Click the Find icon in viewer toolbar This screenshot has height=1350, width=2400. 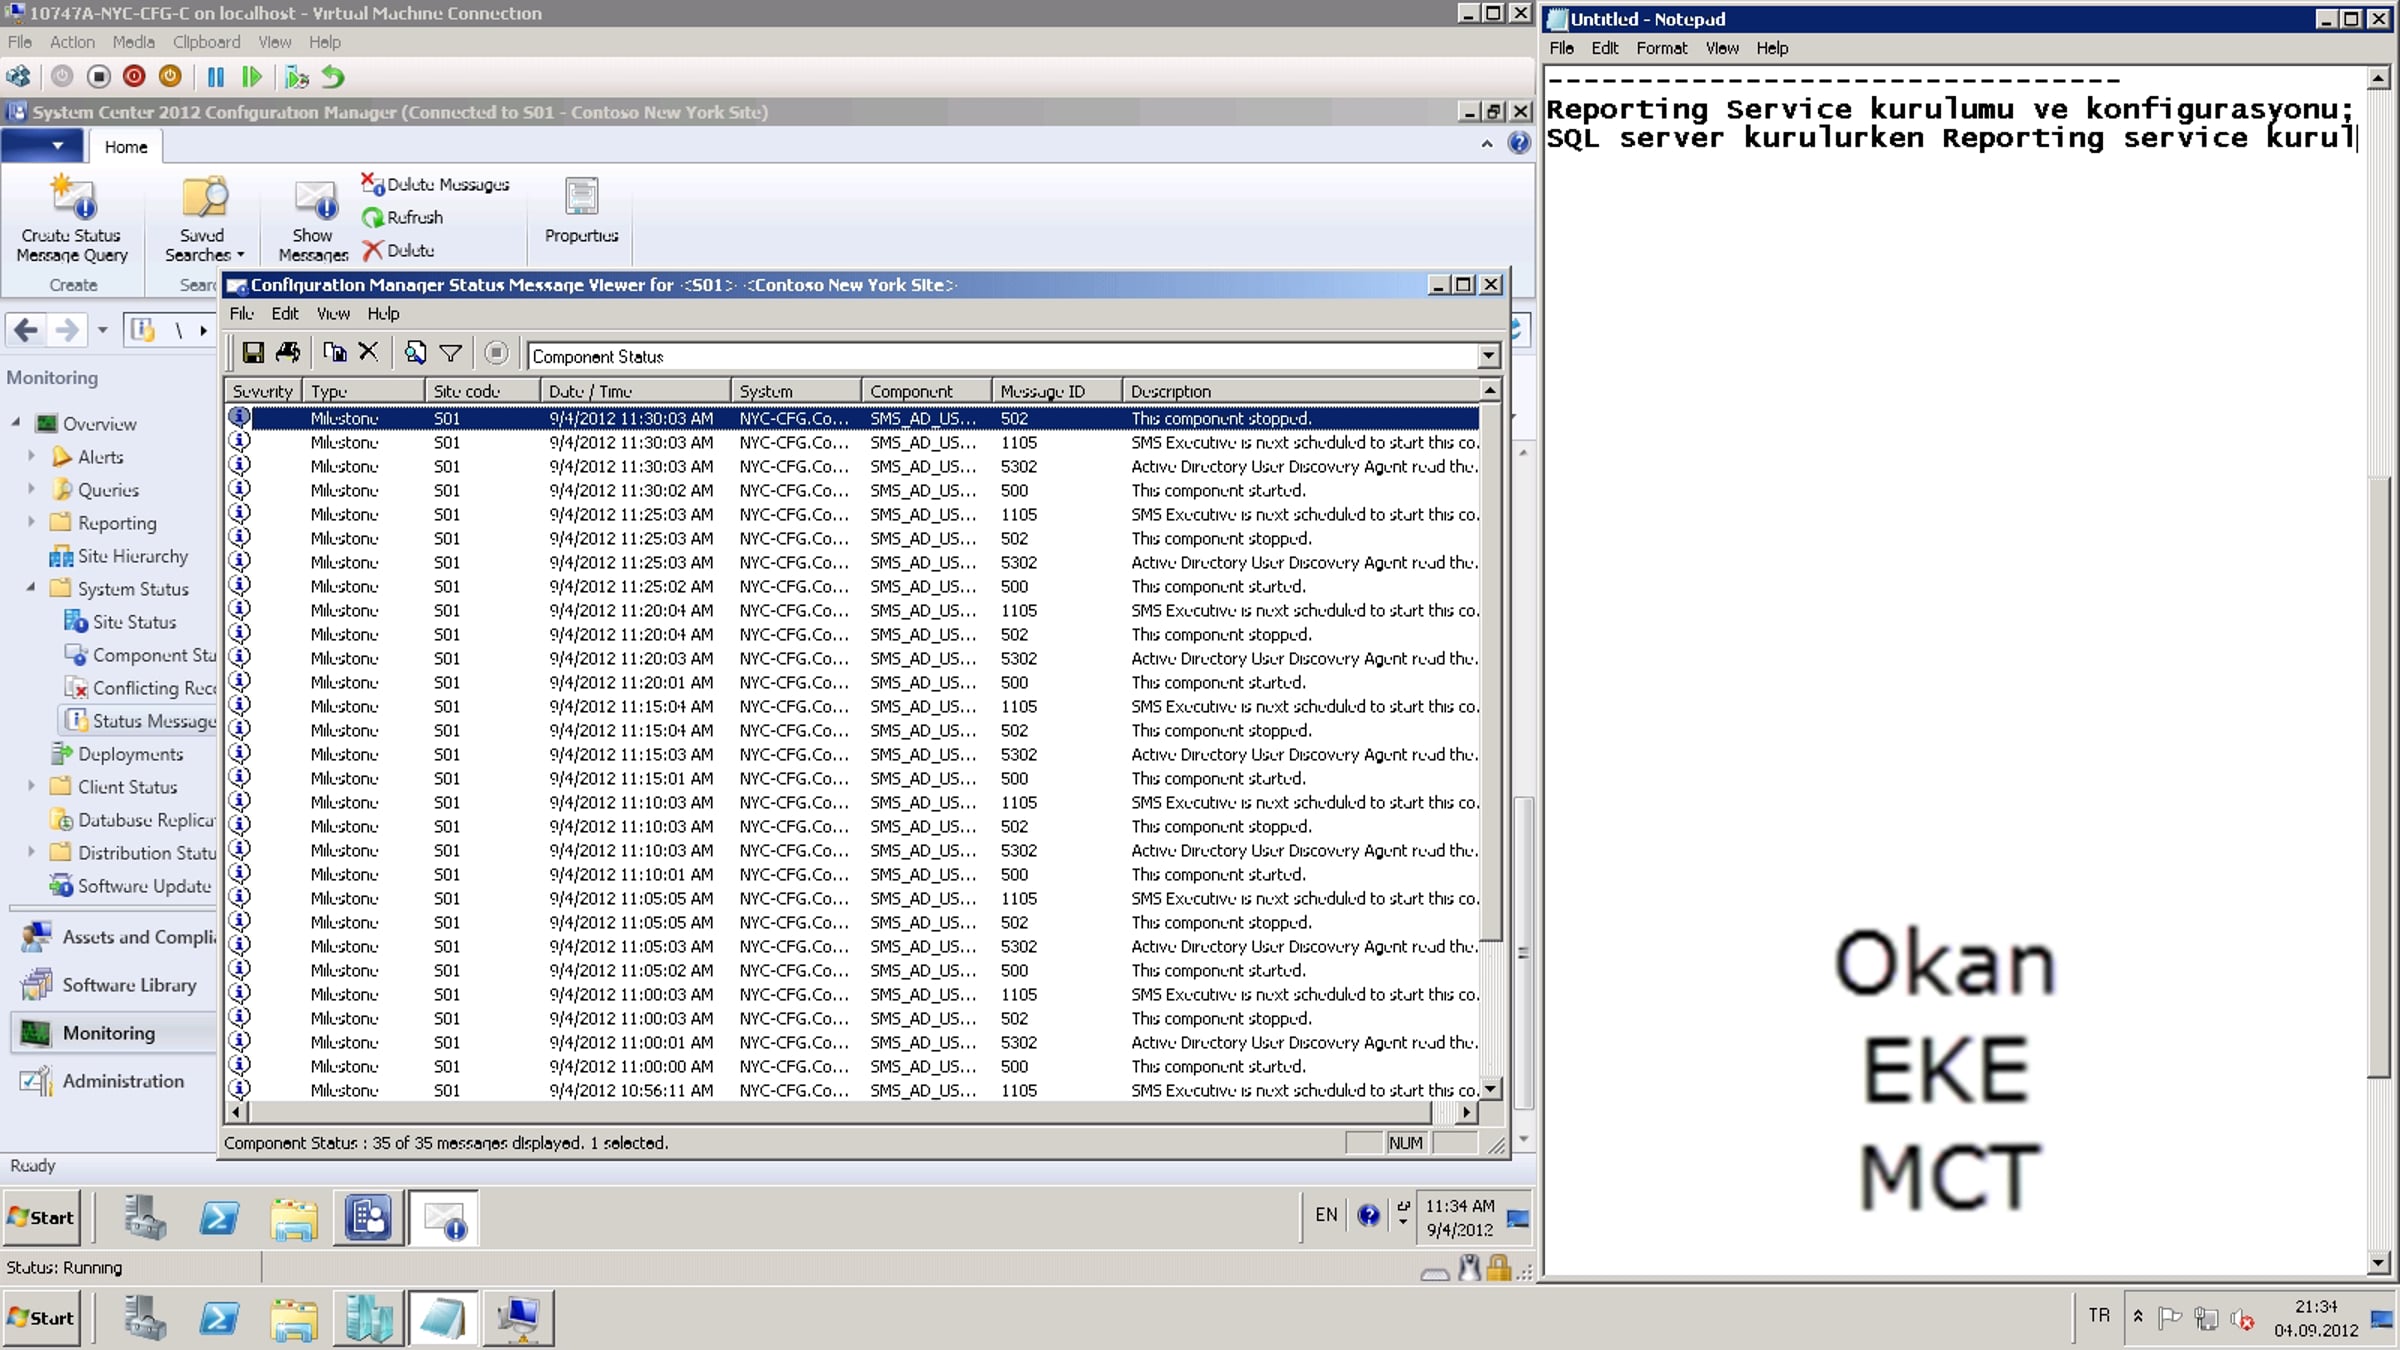coord(415,353)
